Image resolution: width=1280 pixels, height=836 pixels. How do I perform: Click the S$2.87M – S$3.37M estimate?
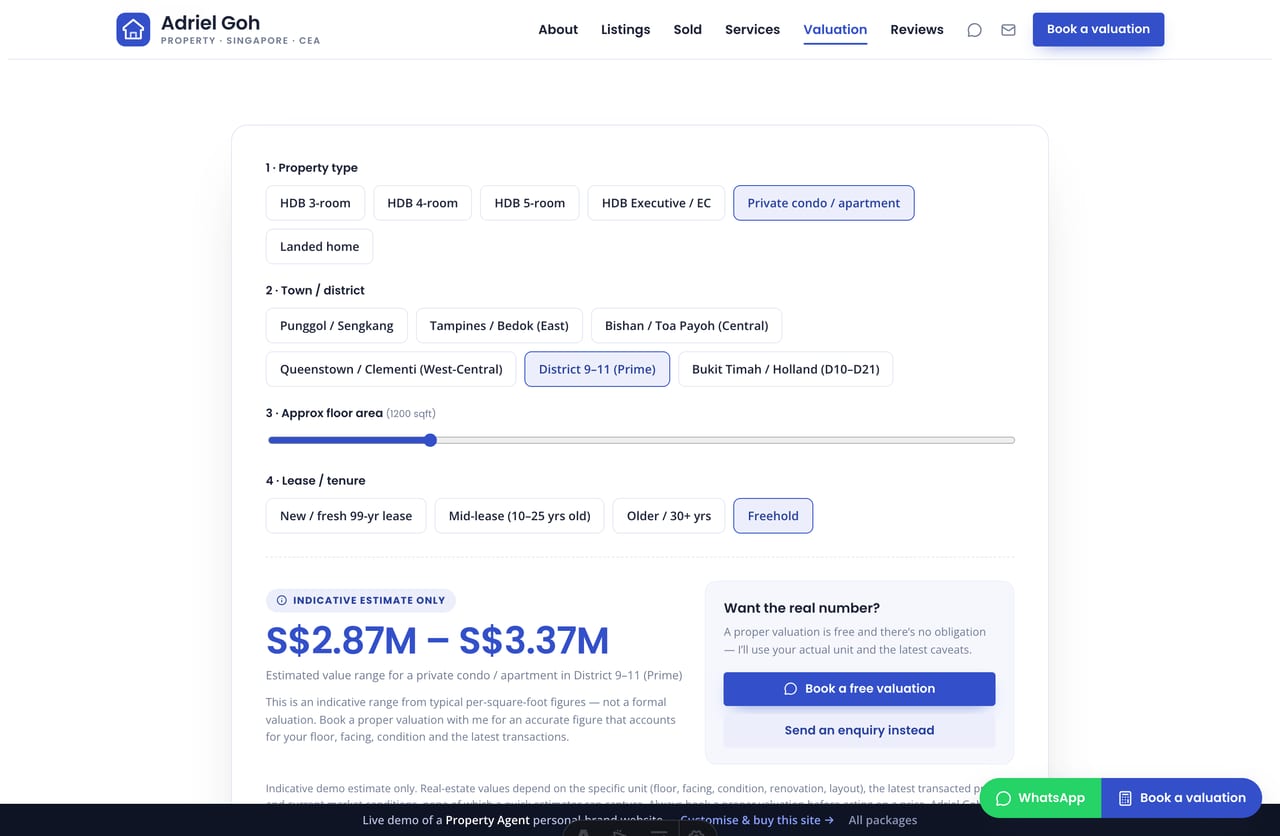(x=437, y=641)
